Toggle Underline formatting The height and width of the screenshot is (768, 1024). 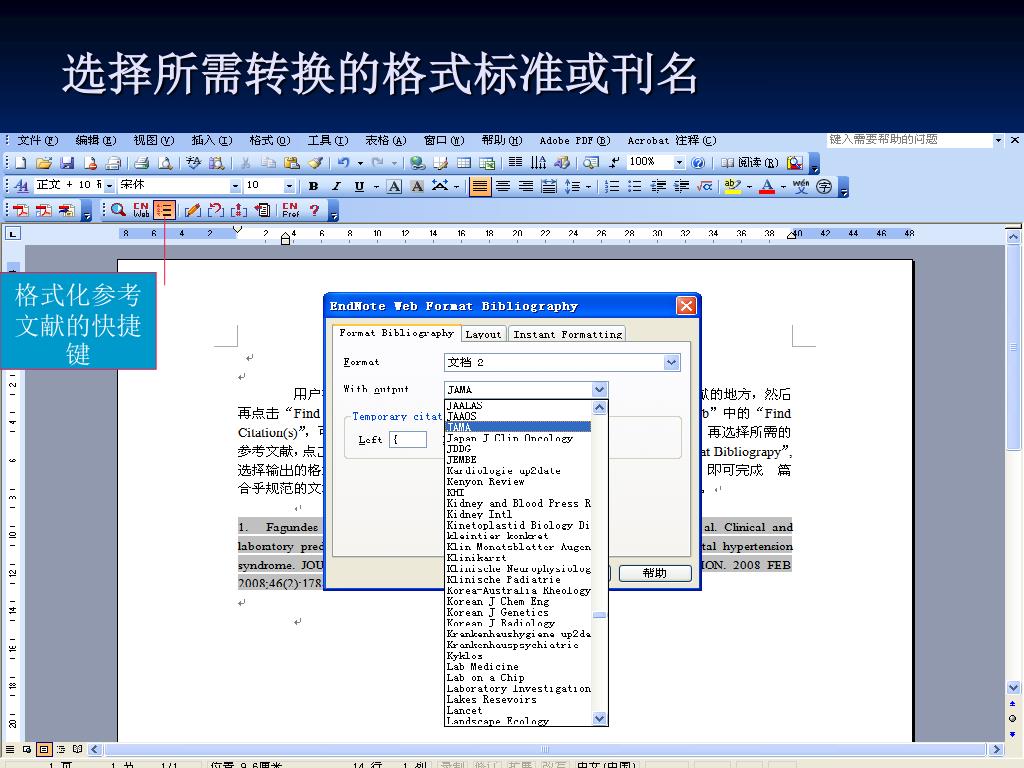[359, 186]
